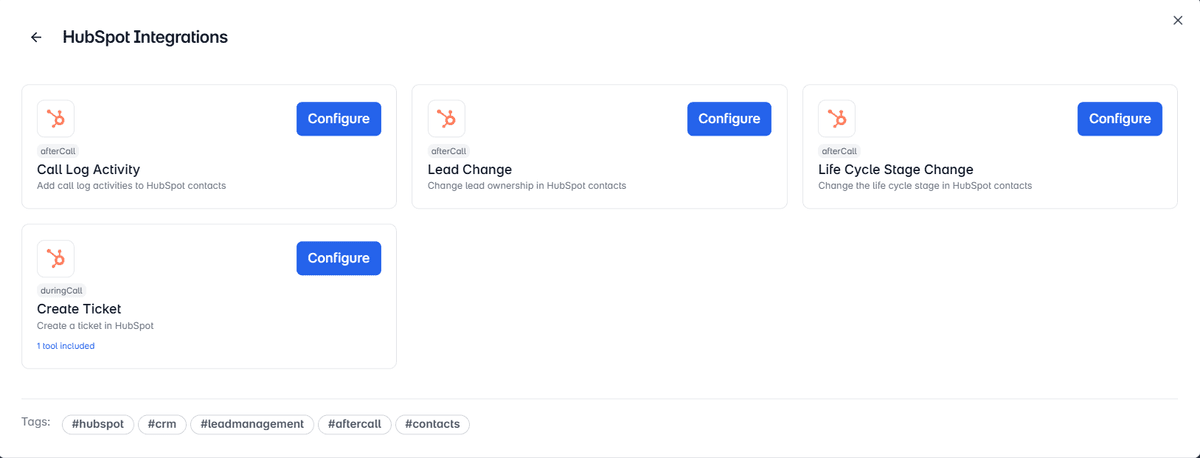The width and height of the screenshot is (1200, 458).
Task: Click the back arrow beside HubSpot Integrations
Action: coord(36,37)
